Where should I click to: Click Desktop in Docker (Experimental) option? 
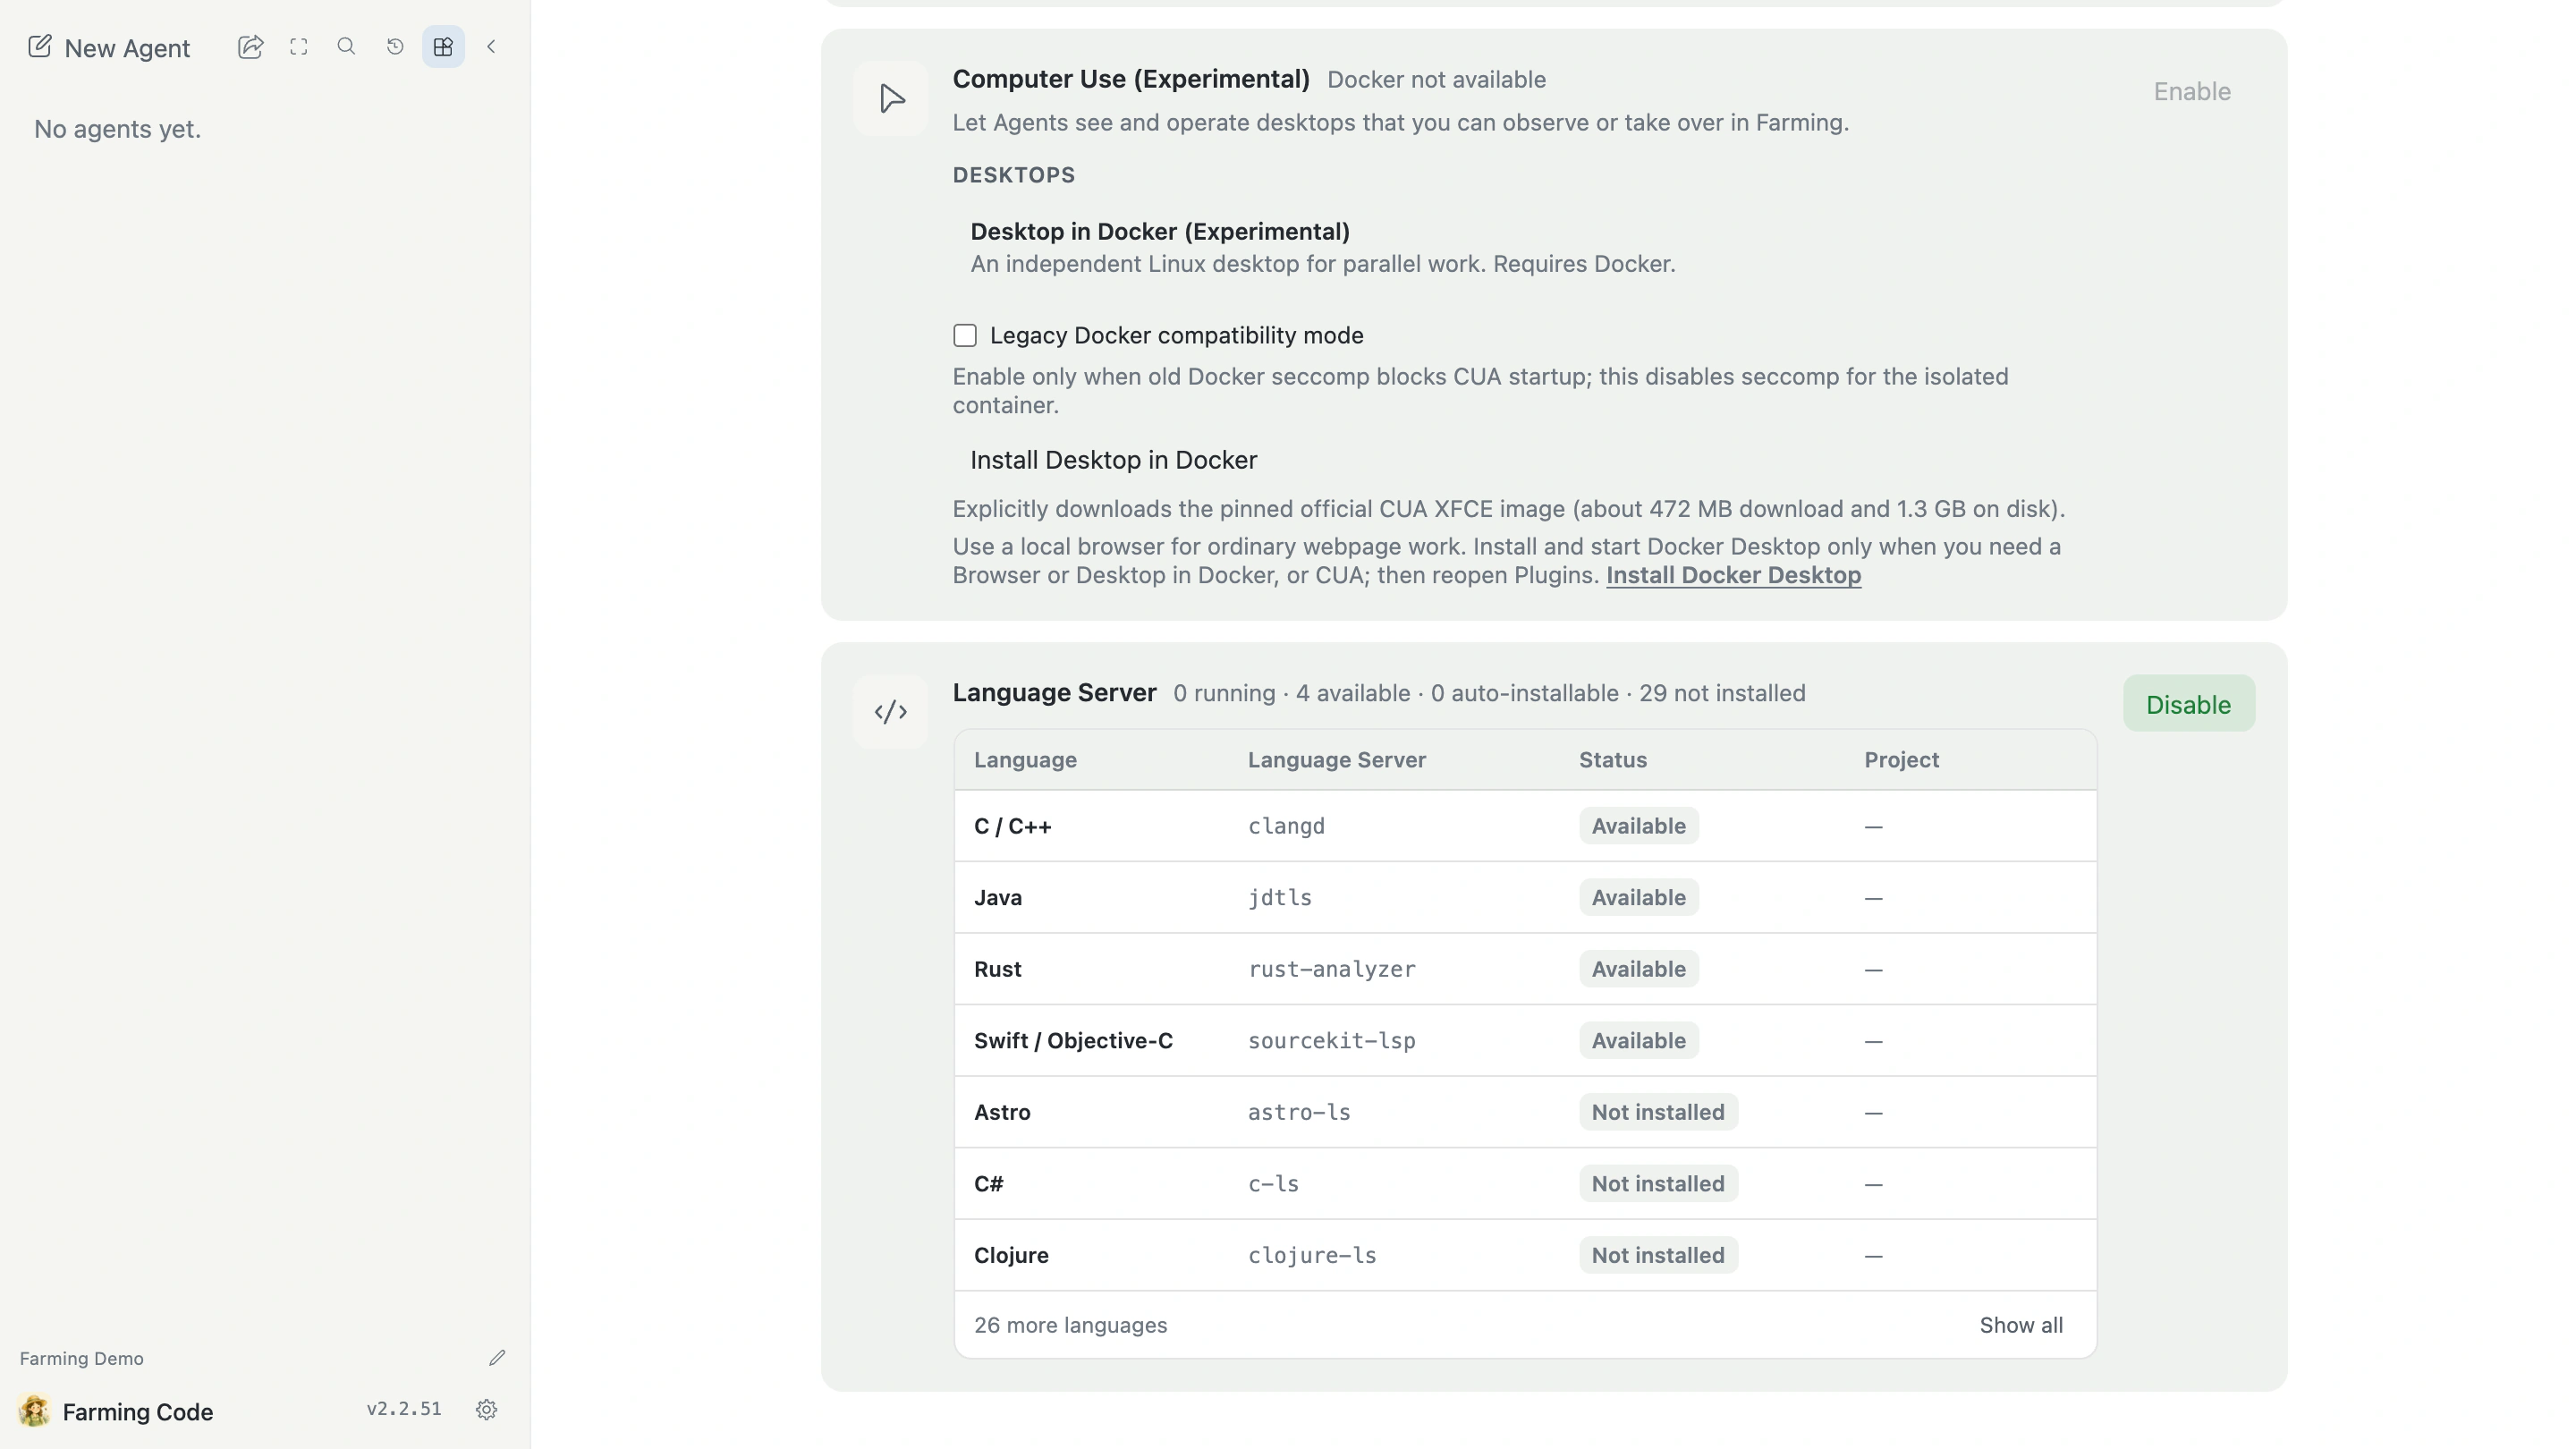(x=1323, y=247)
